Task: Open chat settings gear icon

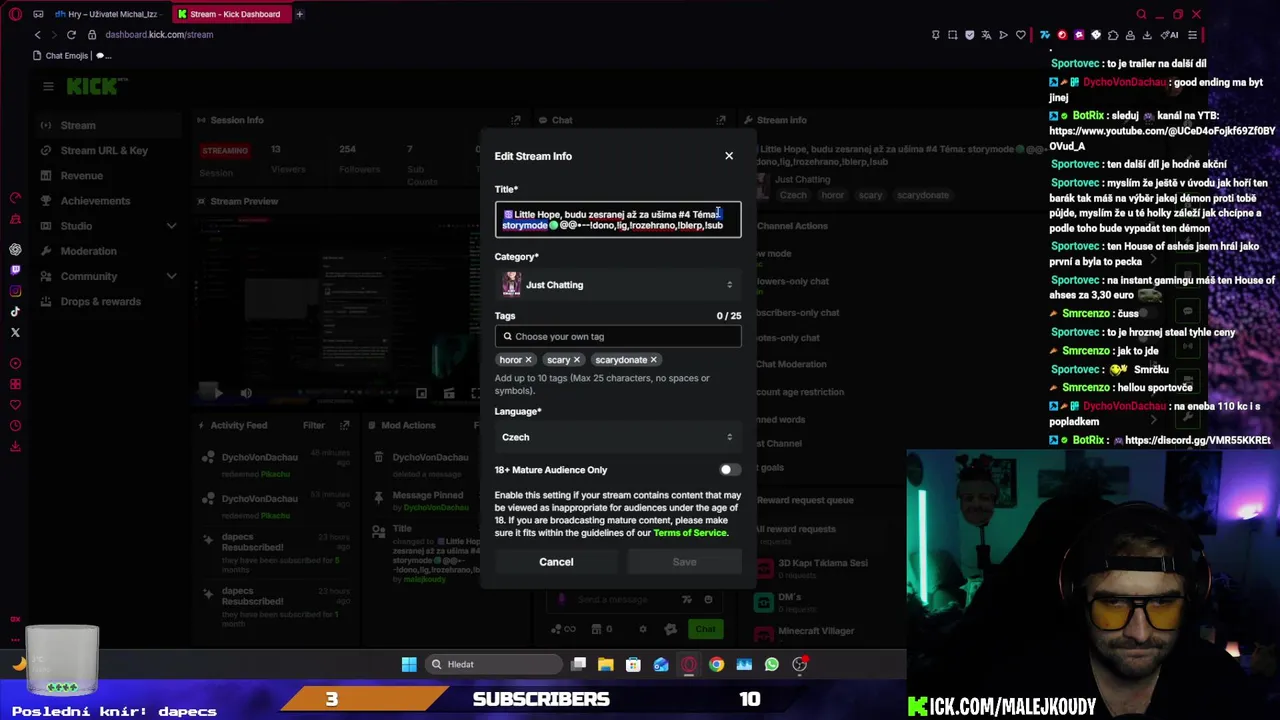Action: click(x=643, y=629)
